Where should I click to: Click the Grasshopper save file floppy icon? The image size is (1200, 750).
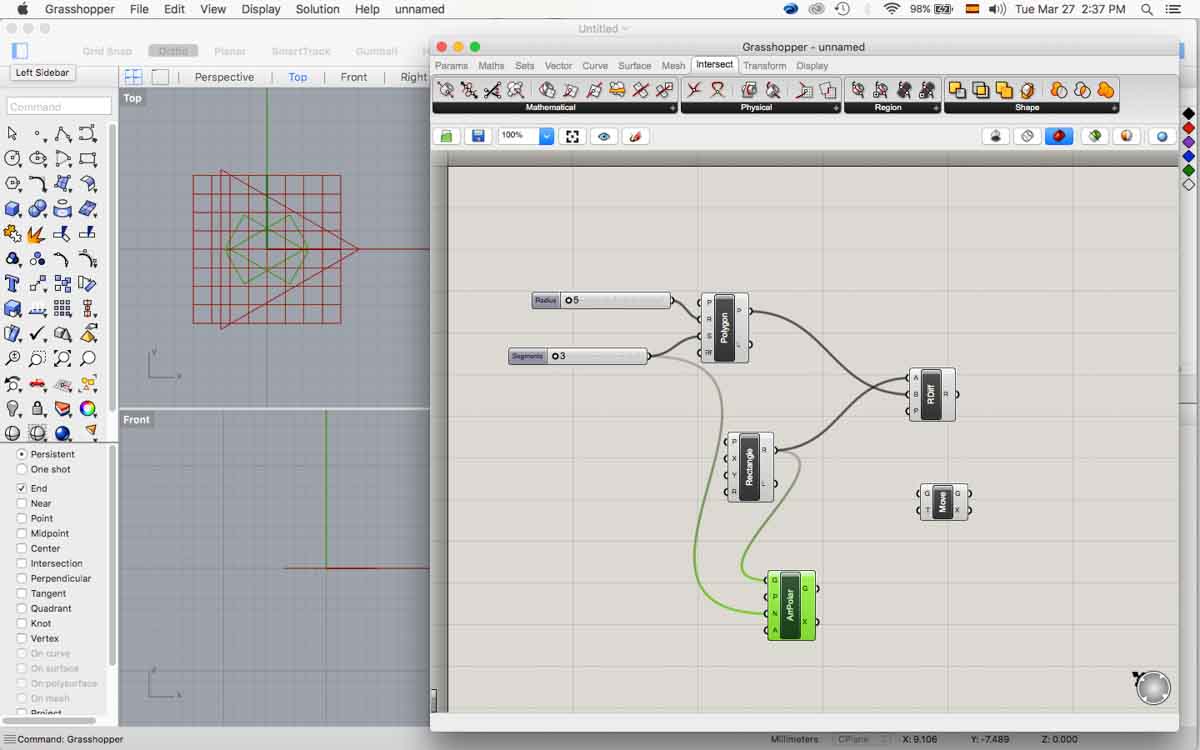coord(477,136)
